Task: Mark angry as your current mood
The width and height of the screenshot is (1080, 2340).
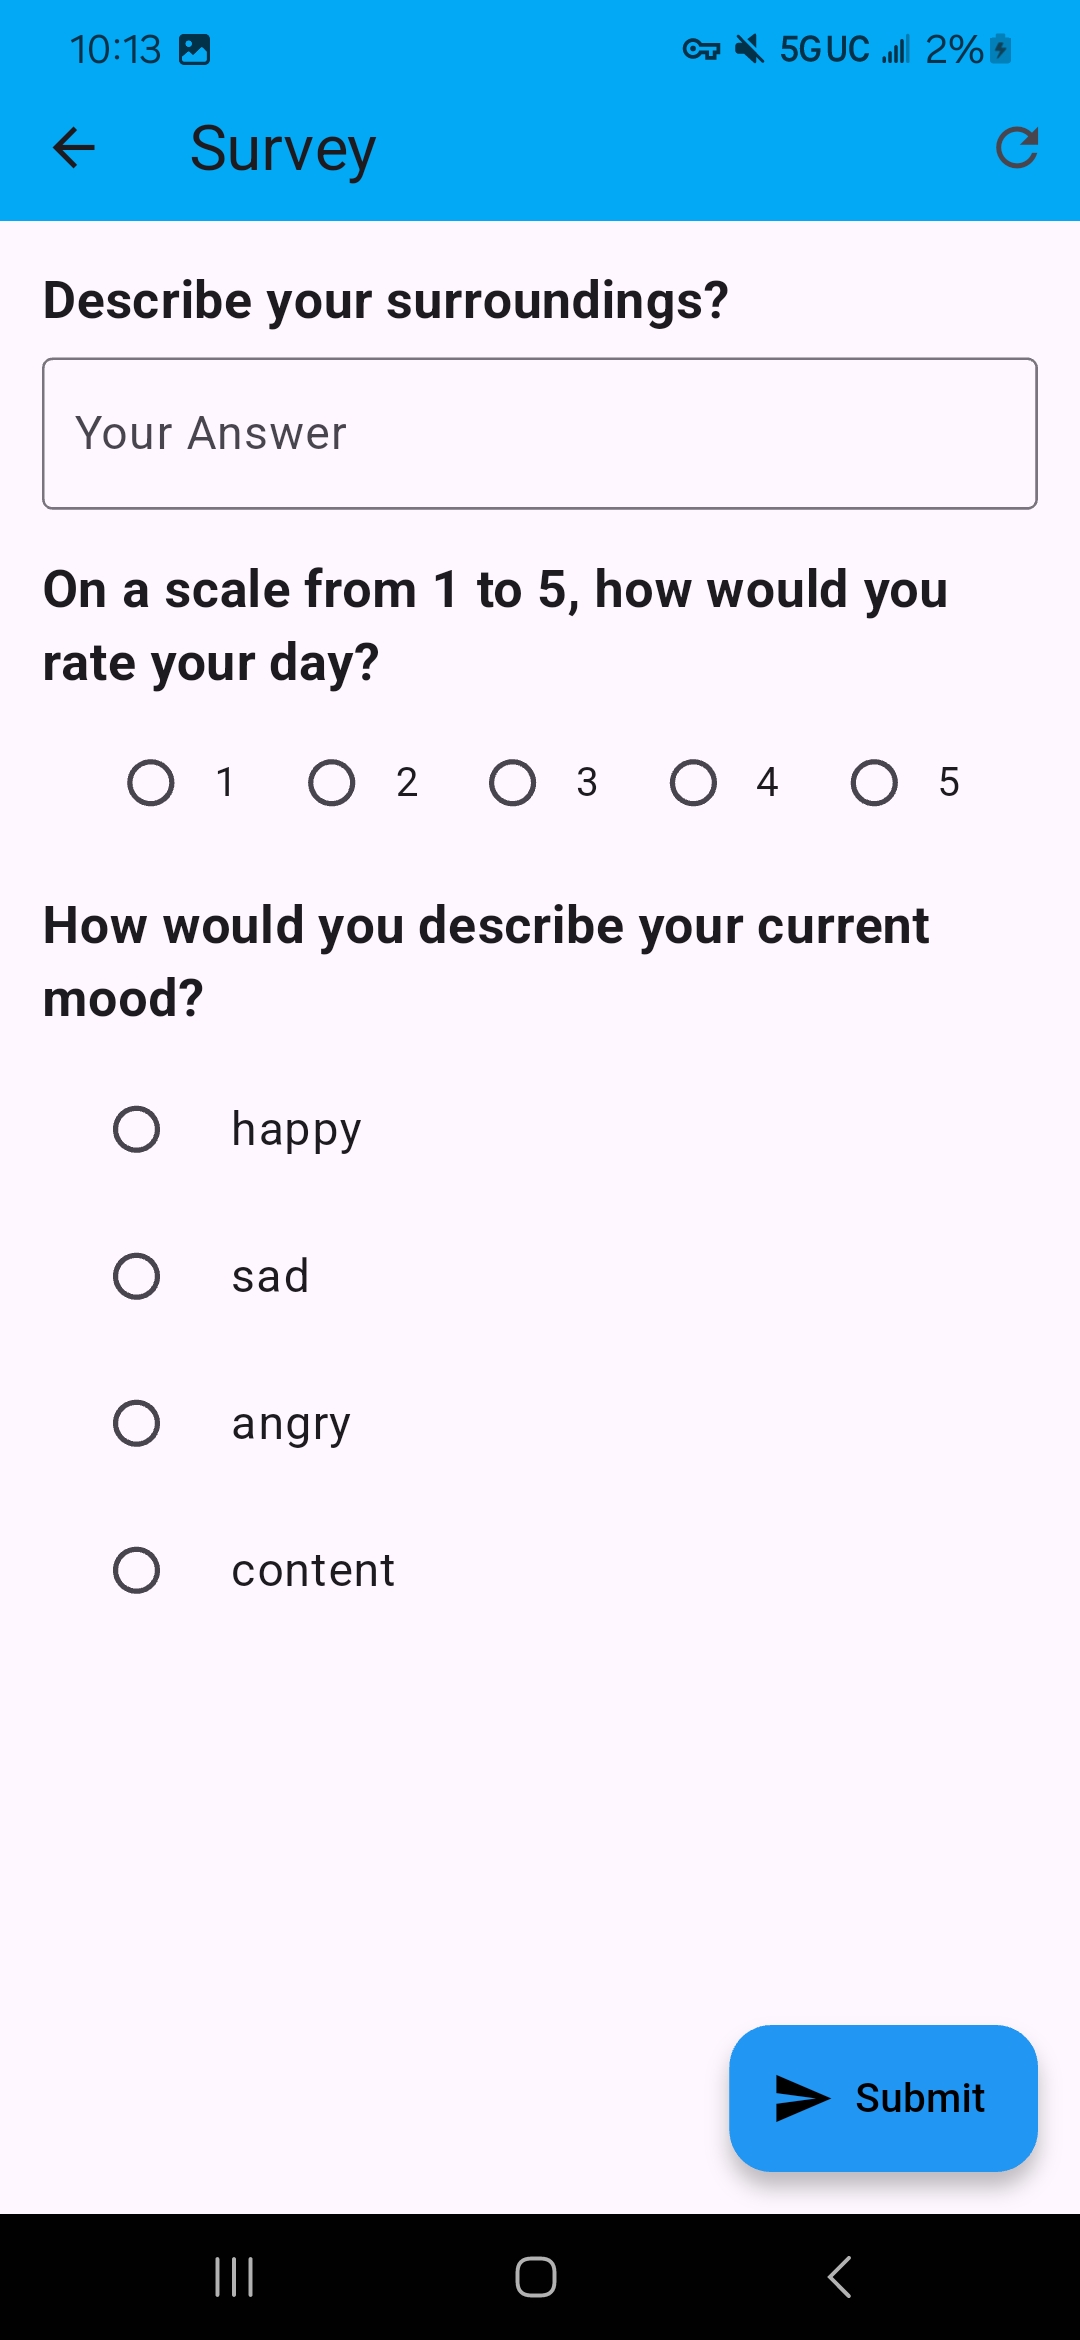Action: click(x=137, y=1422)
